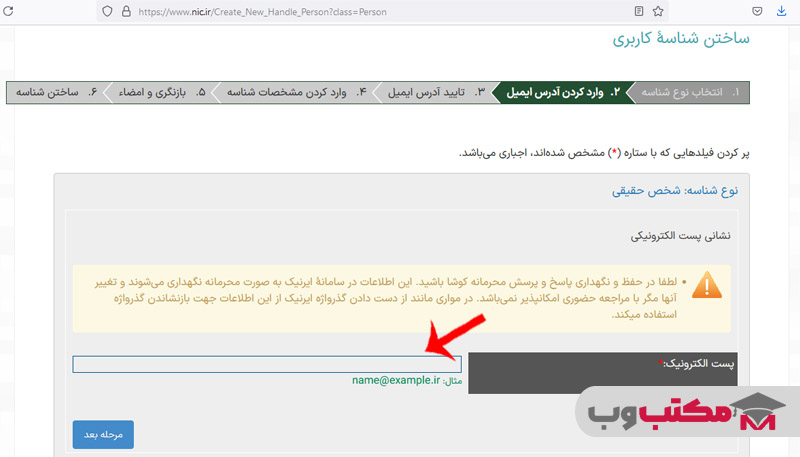Click the پست الکترونیک field label

pos(696,364)
